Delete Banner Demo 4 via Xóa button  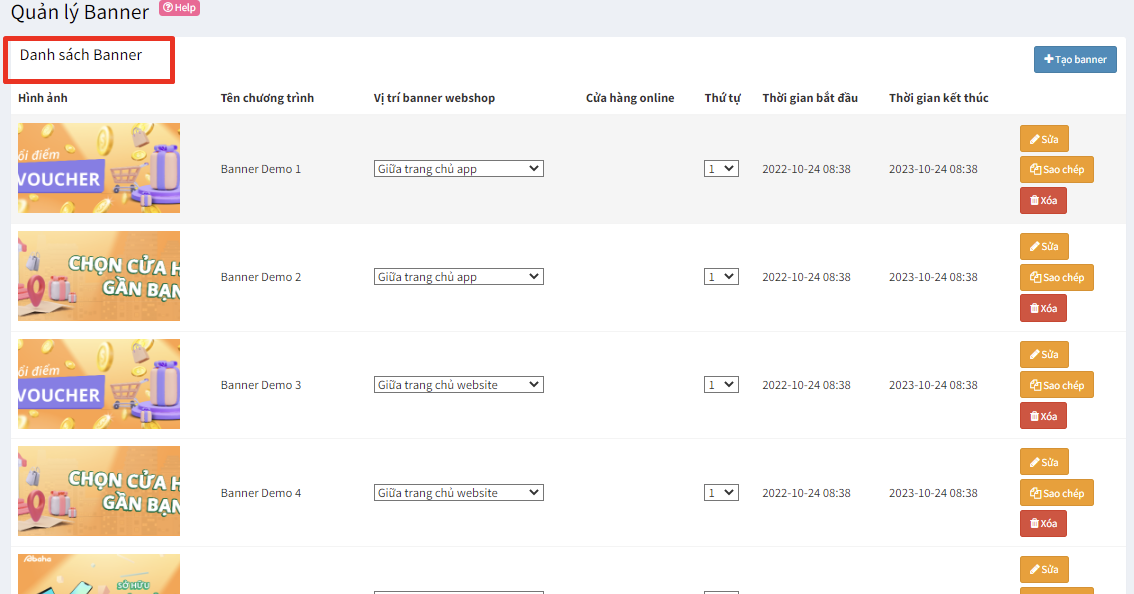point(1043,524)
